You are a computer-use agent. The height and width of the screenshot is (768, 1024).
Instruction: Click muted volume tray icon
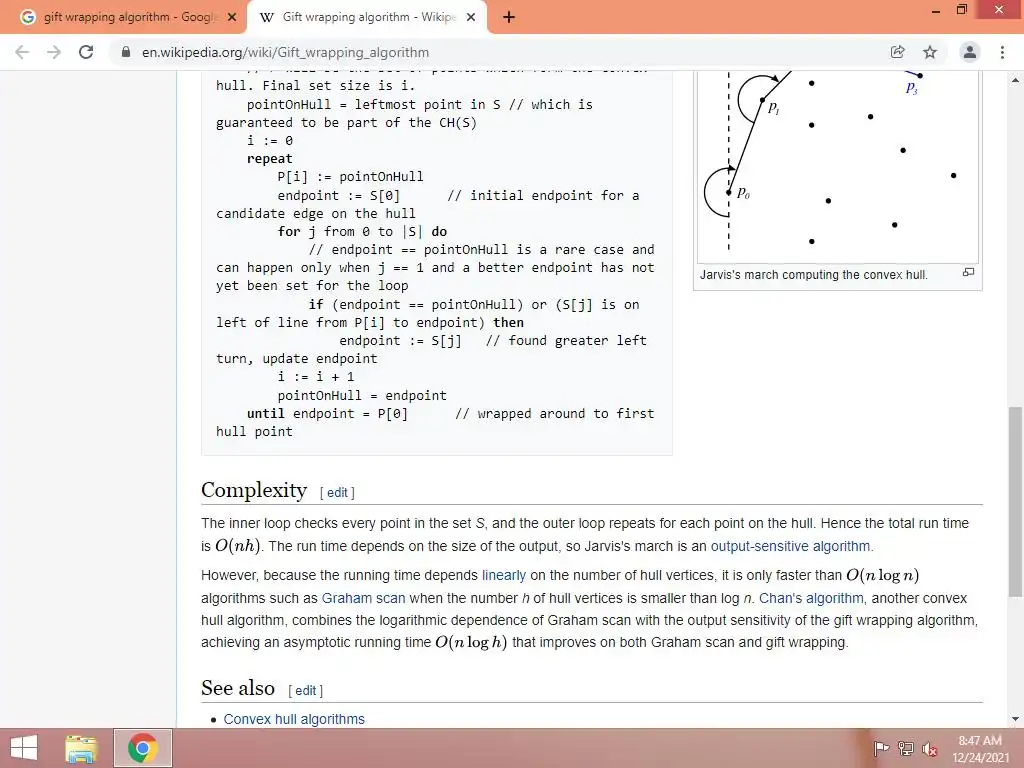click(x=929, y=749)
